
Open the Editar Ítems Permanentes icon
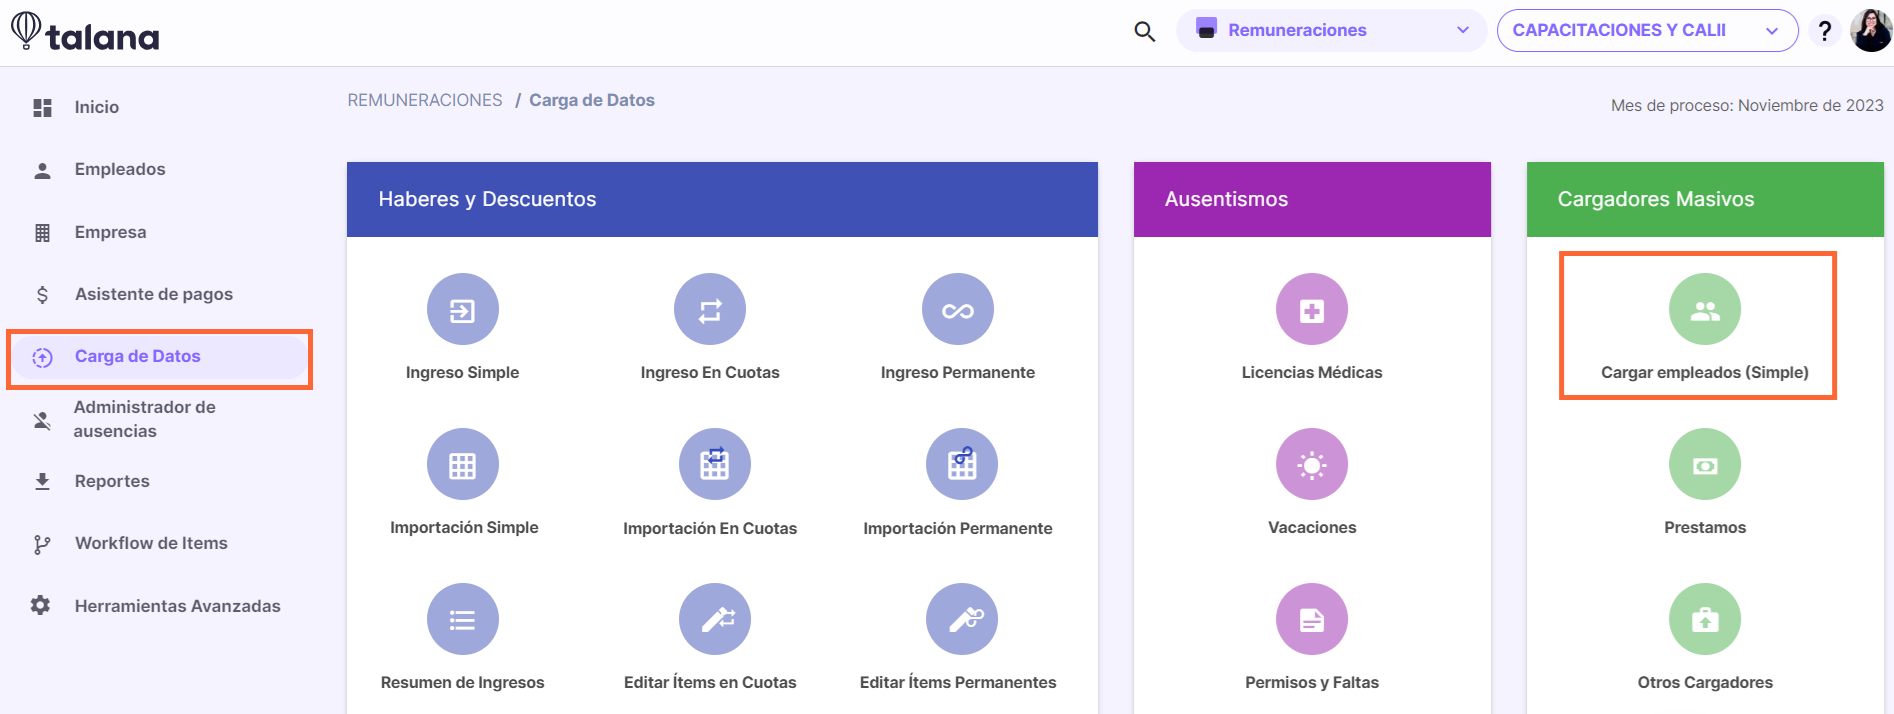point(962,619)
